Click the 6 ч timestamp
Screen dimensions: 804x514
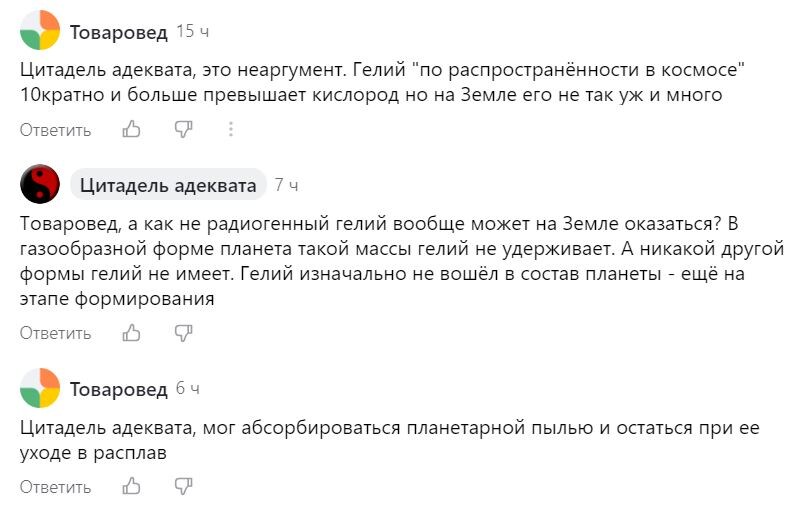click(x=188, y=388)
